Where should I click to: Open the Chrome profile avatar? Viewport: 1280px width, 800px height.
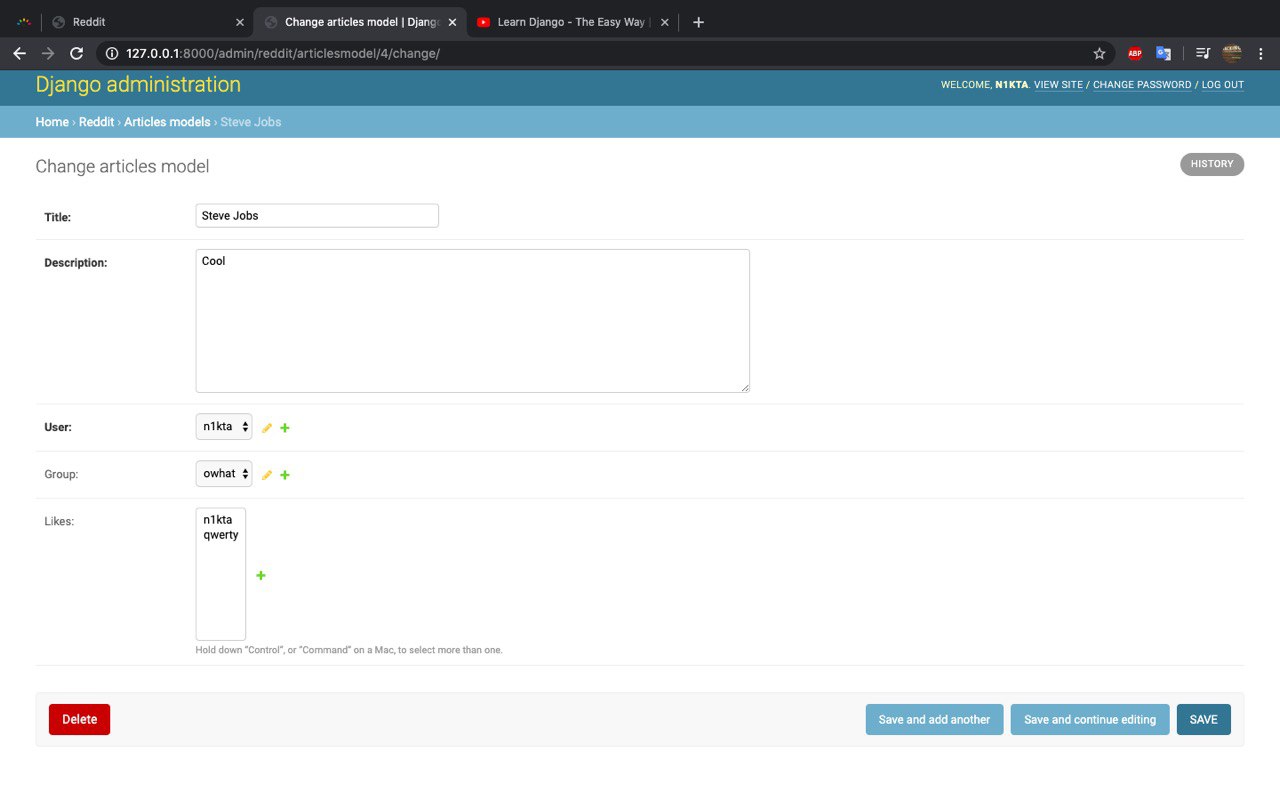(1232, 53)
